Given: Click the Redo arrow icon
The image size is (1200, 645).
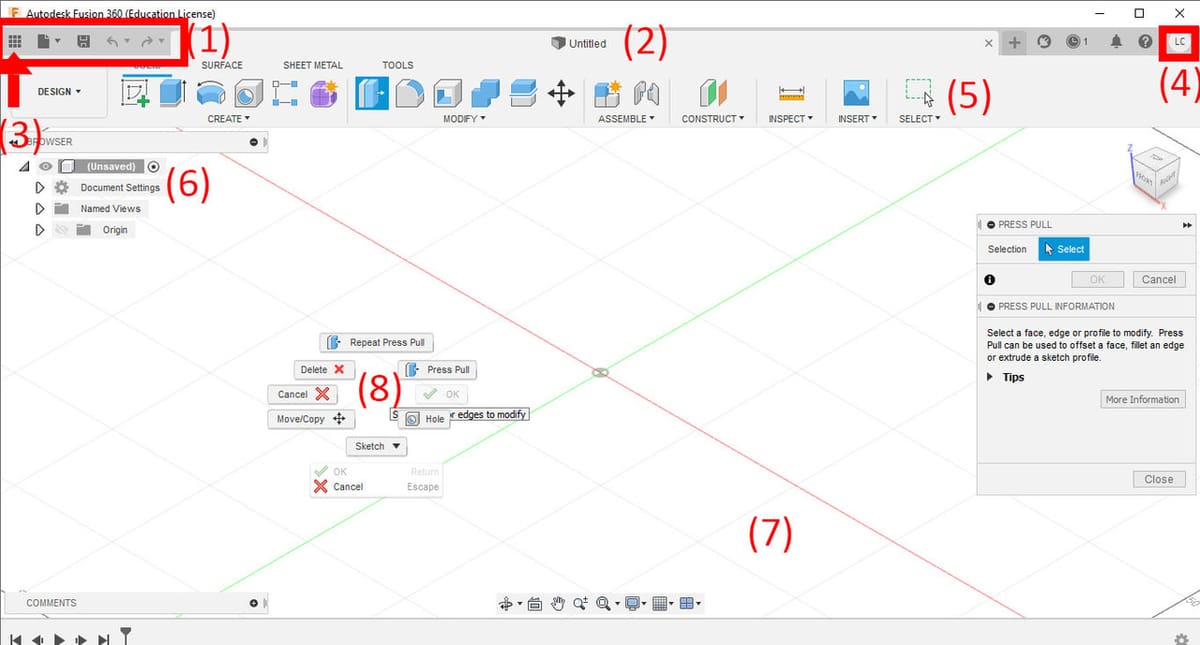Looking at the screenshot, I should 147,42.
